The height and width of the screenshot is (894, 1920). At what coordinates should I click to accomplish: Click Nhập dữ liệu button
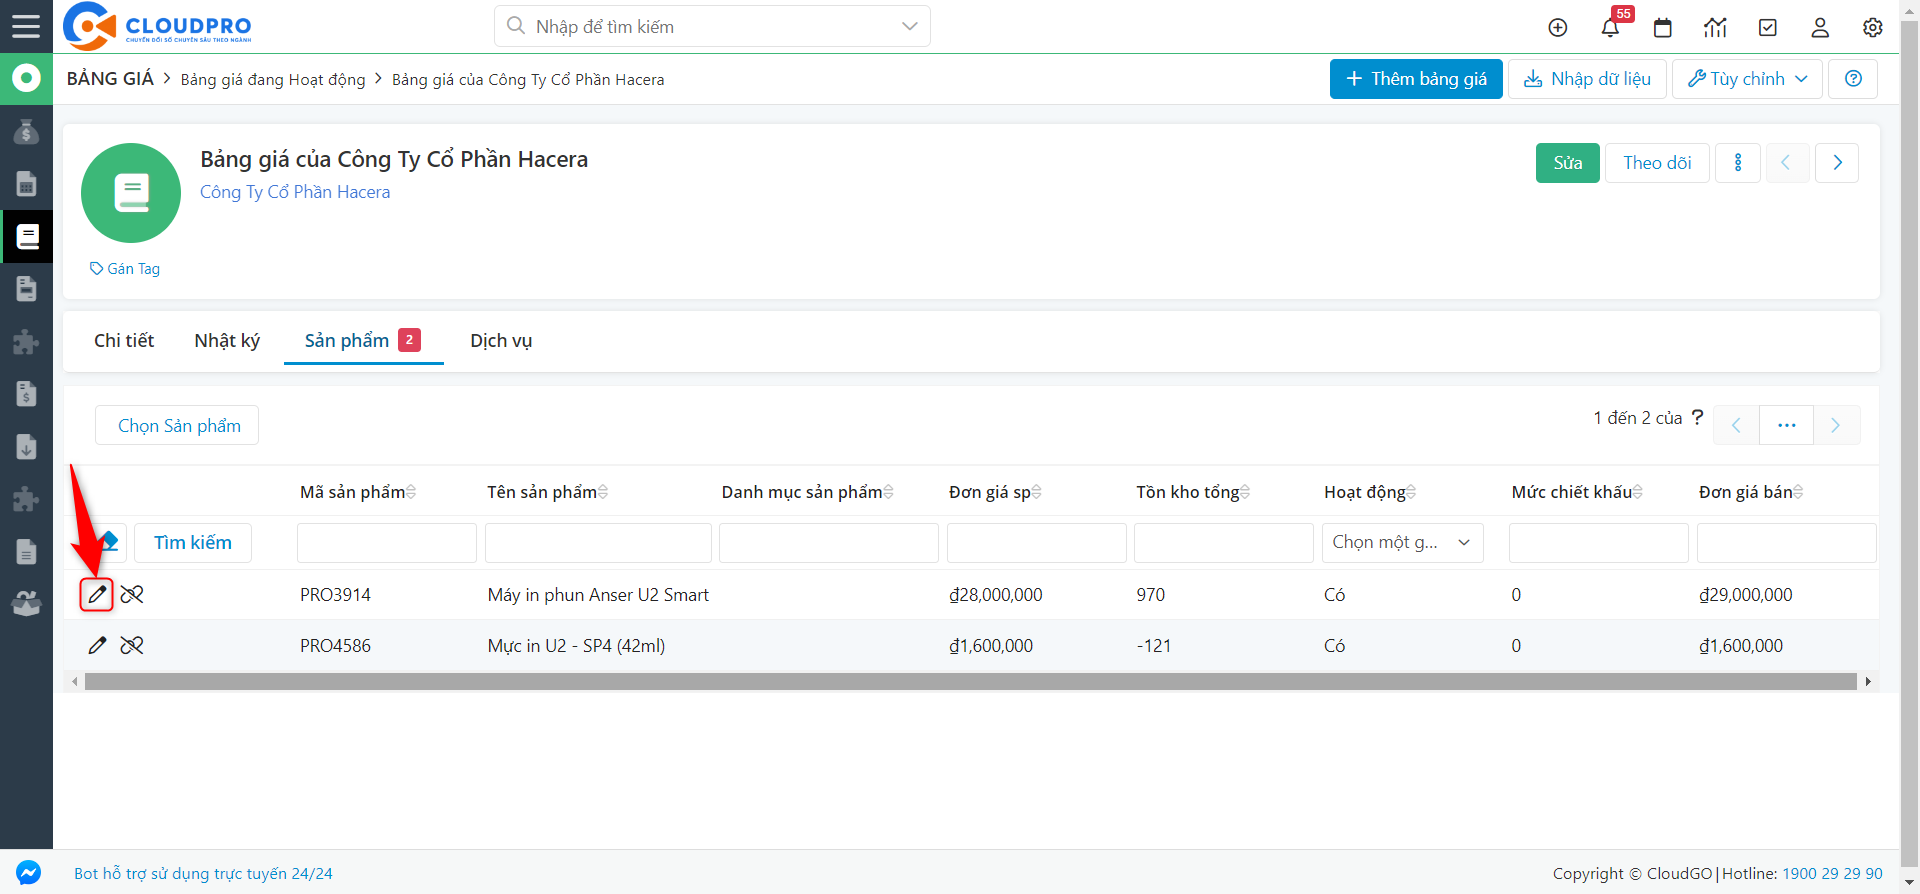coord(1587,79)
